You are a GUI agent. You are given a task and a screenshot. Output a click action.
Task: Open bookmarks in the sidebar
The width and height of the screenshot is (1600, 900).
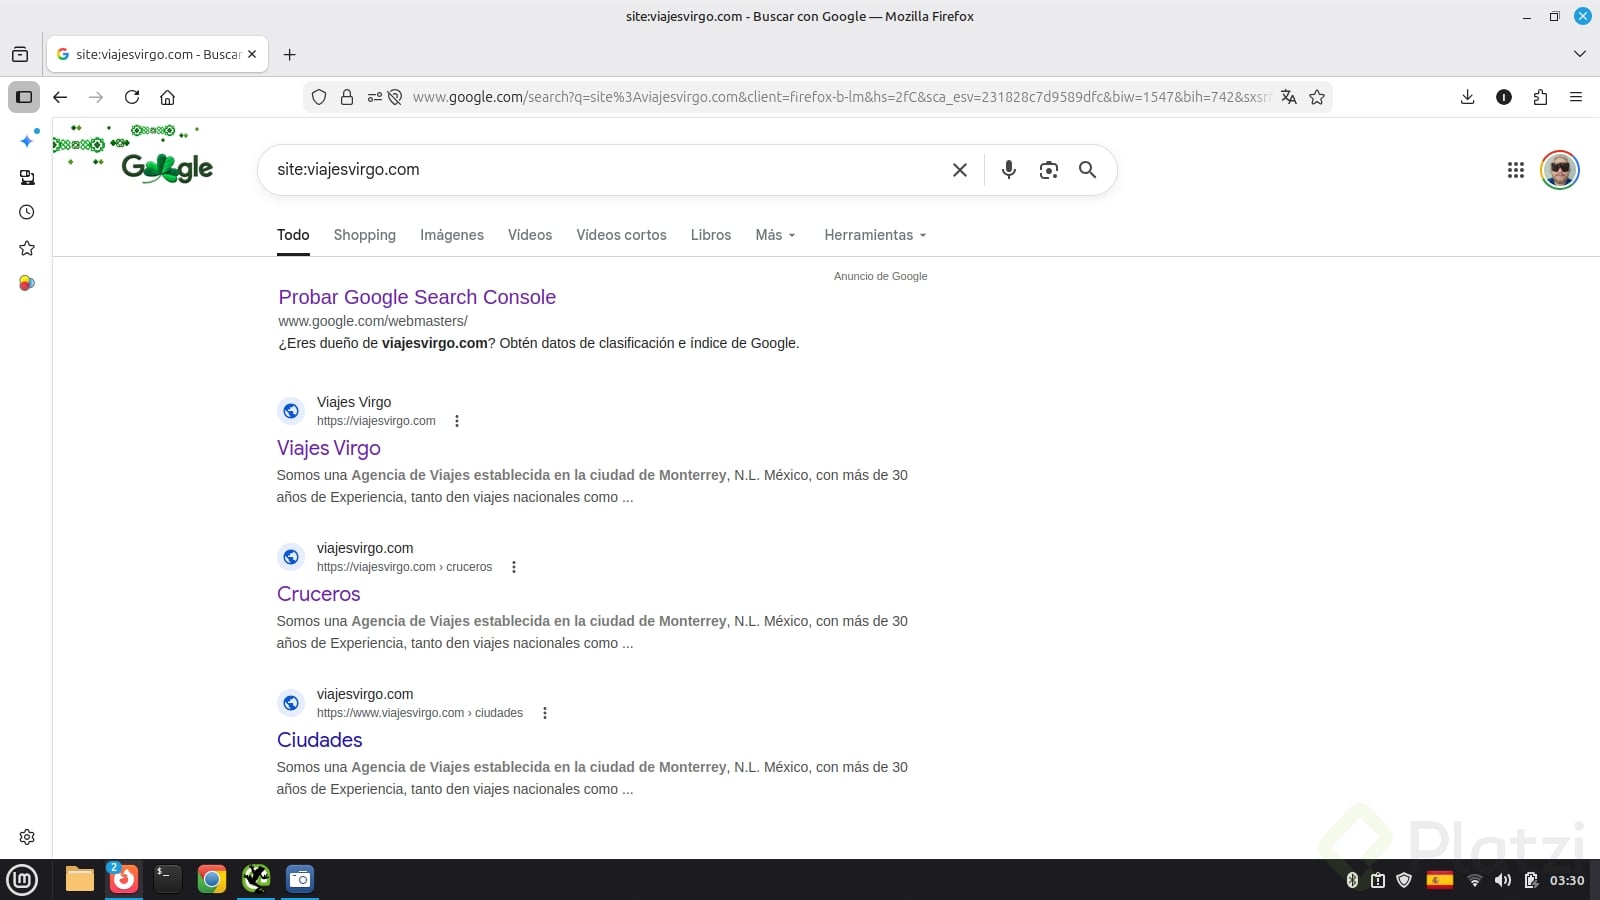(x=27, y=248)
